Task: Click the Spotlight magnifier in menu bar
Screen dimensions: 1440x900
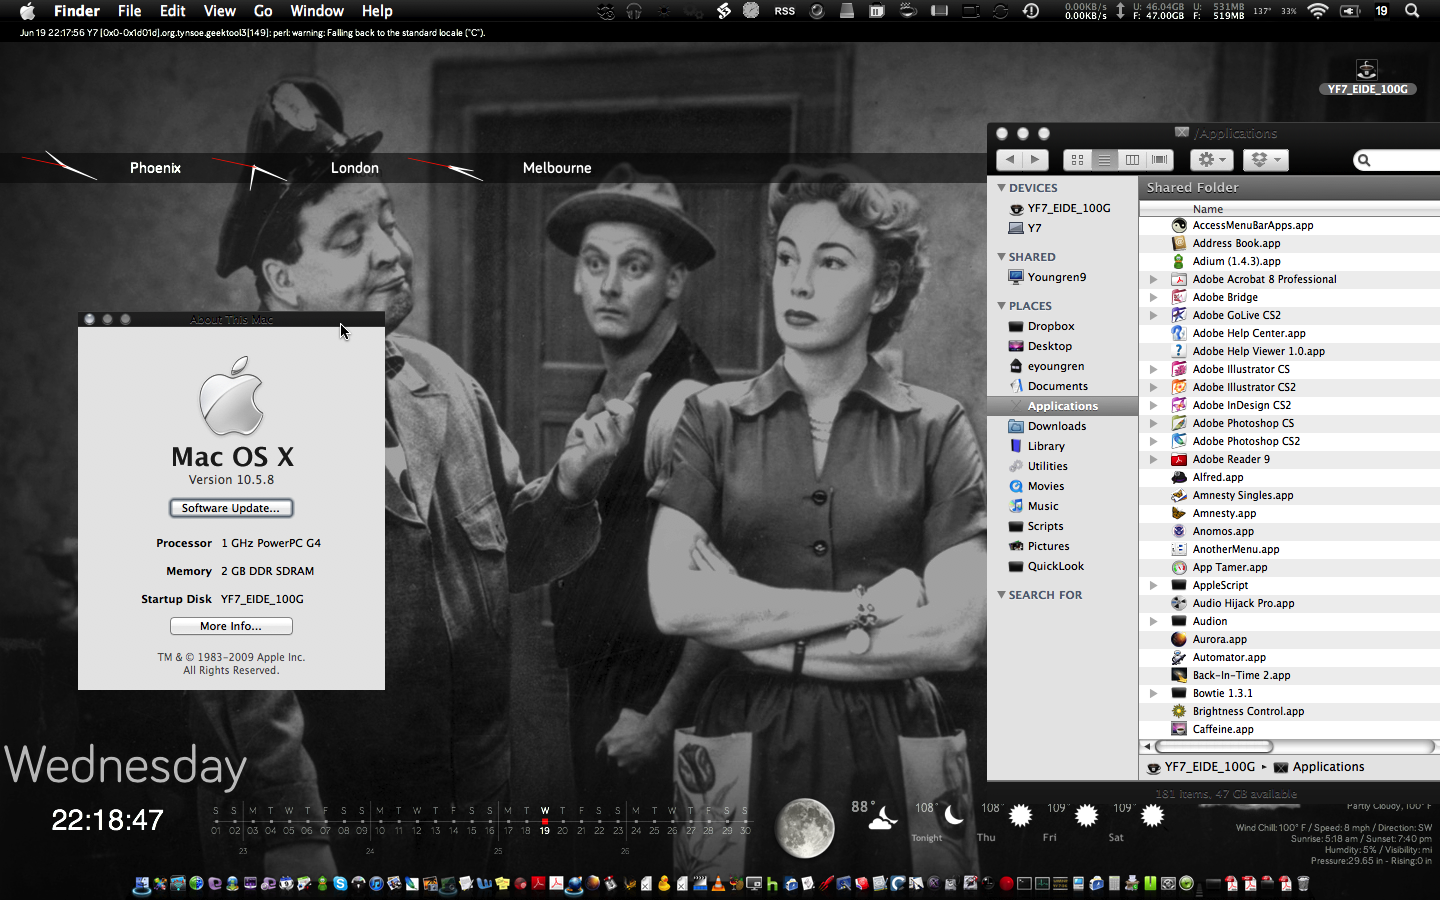Action: pyautogui.click(x=1412, y=11)
